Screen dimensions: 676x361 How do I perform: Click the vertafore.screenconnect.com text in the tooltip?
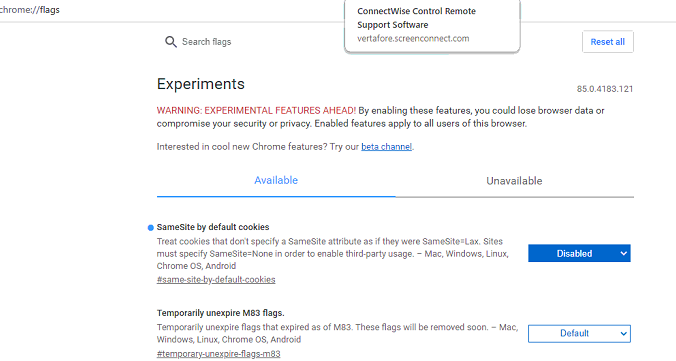click(413, 38)
